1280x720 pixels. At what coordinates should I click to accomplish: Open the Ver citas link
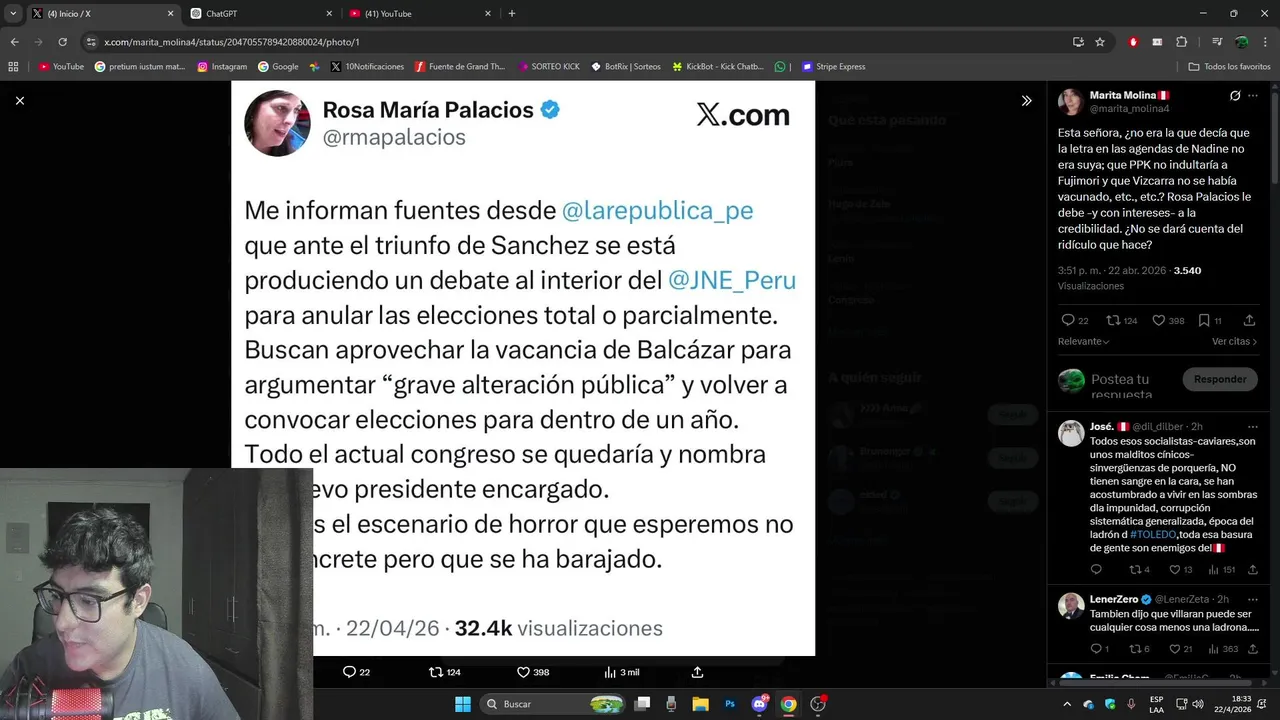(x=1234, y=341)
